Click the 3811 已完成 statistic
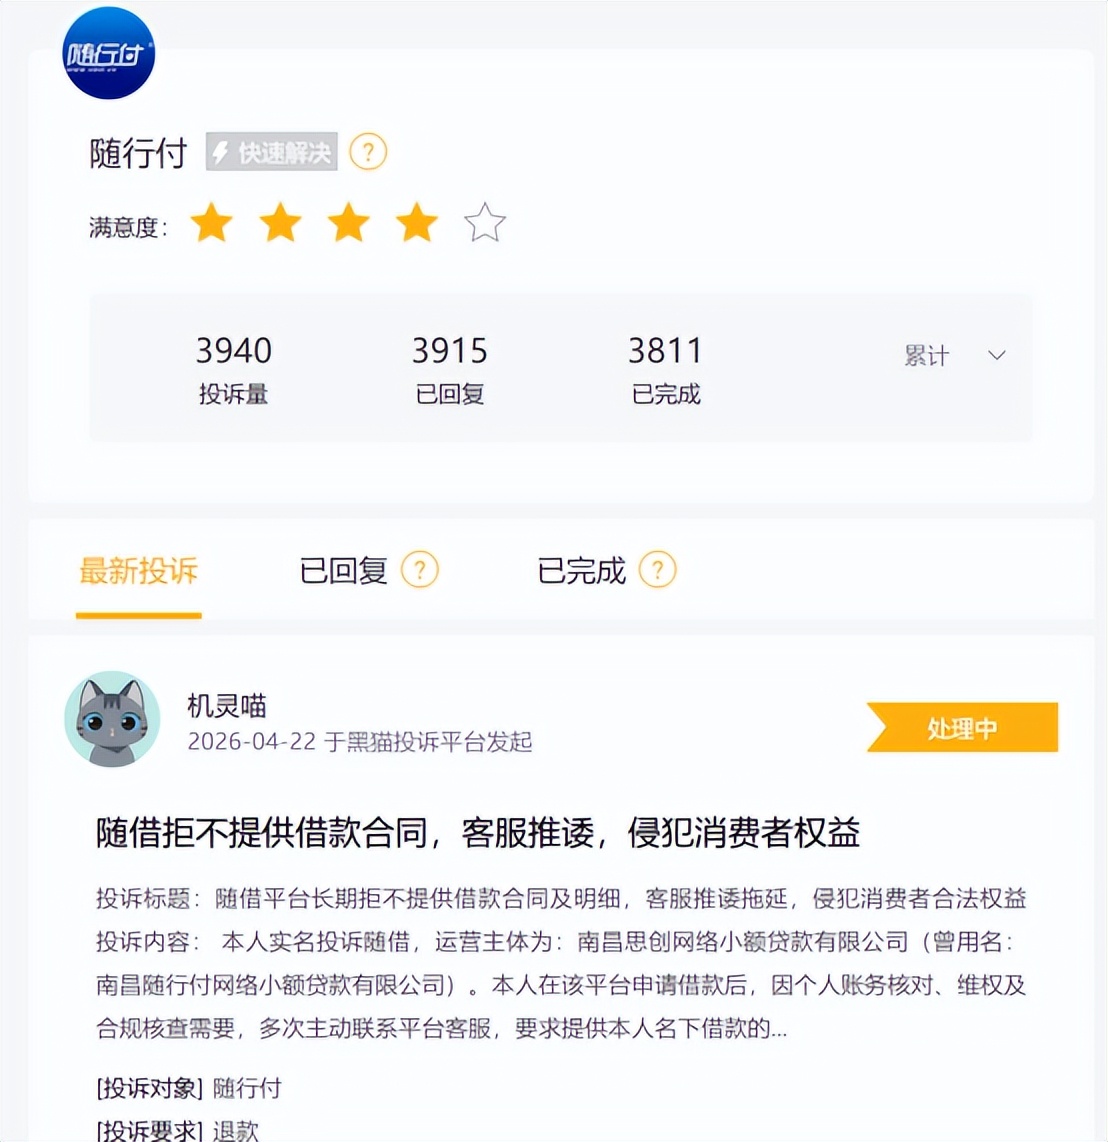 tap(666, 369)
